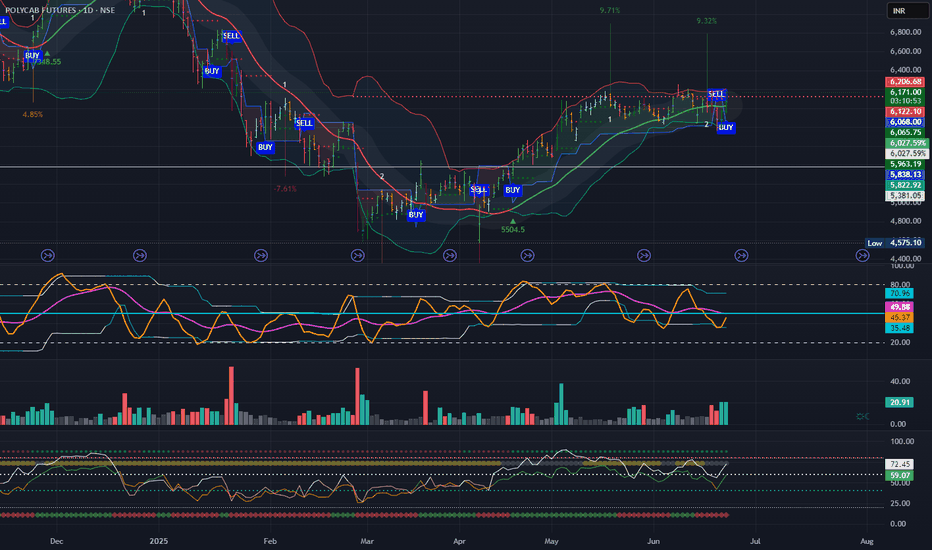This screenshot has height=550, width=932.
Task: Click the white 72.45 indicator value
Action: (x=899, y=464)
